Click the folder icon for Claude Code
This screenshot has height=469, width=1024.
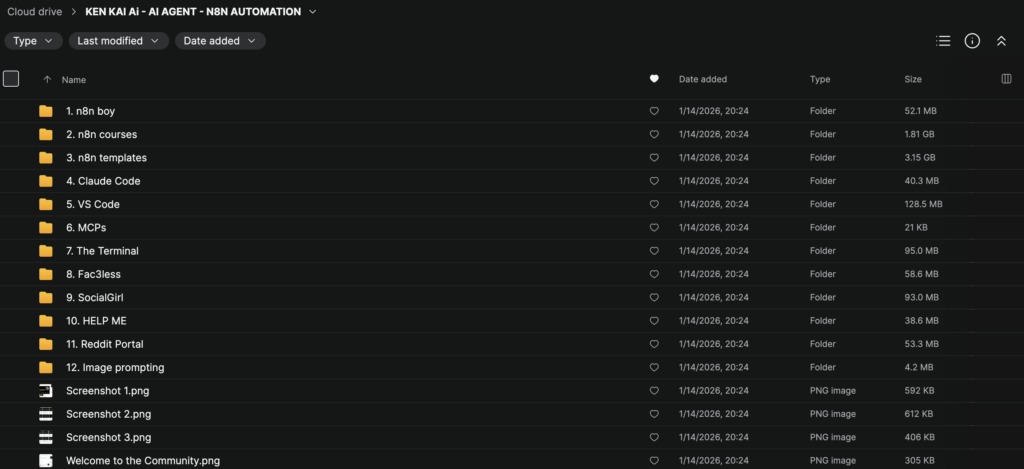(x=46, y=181)
